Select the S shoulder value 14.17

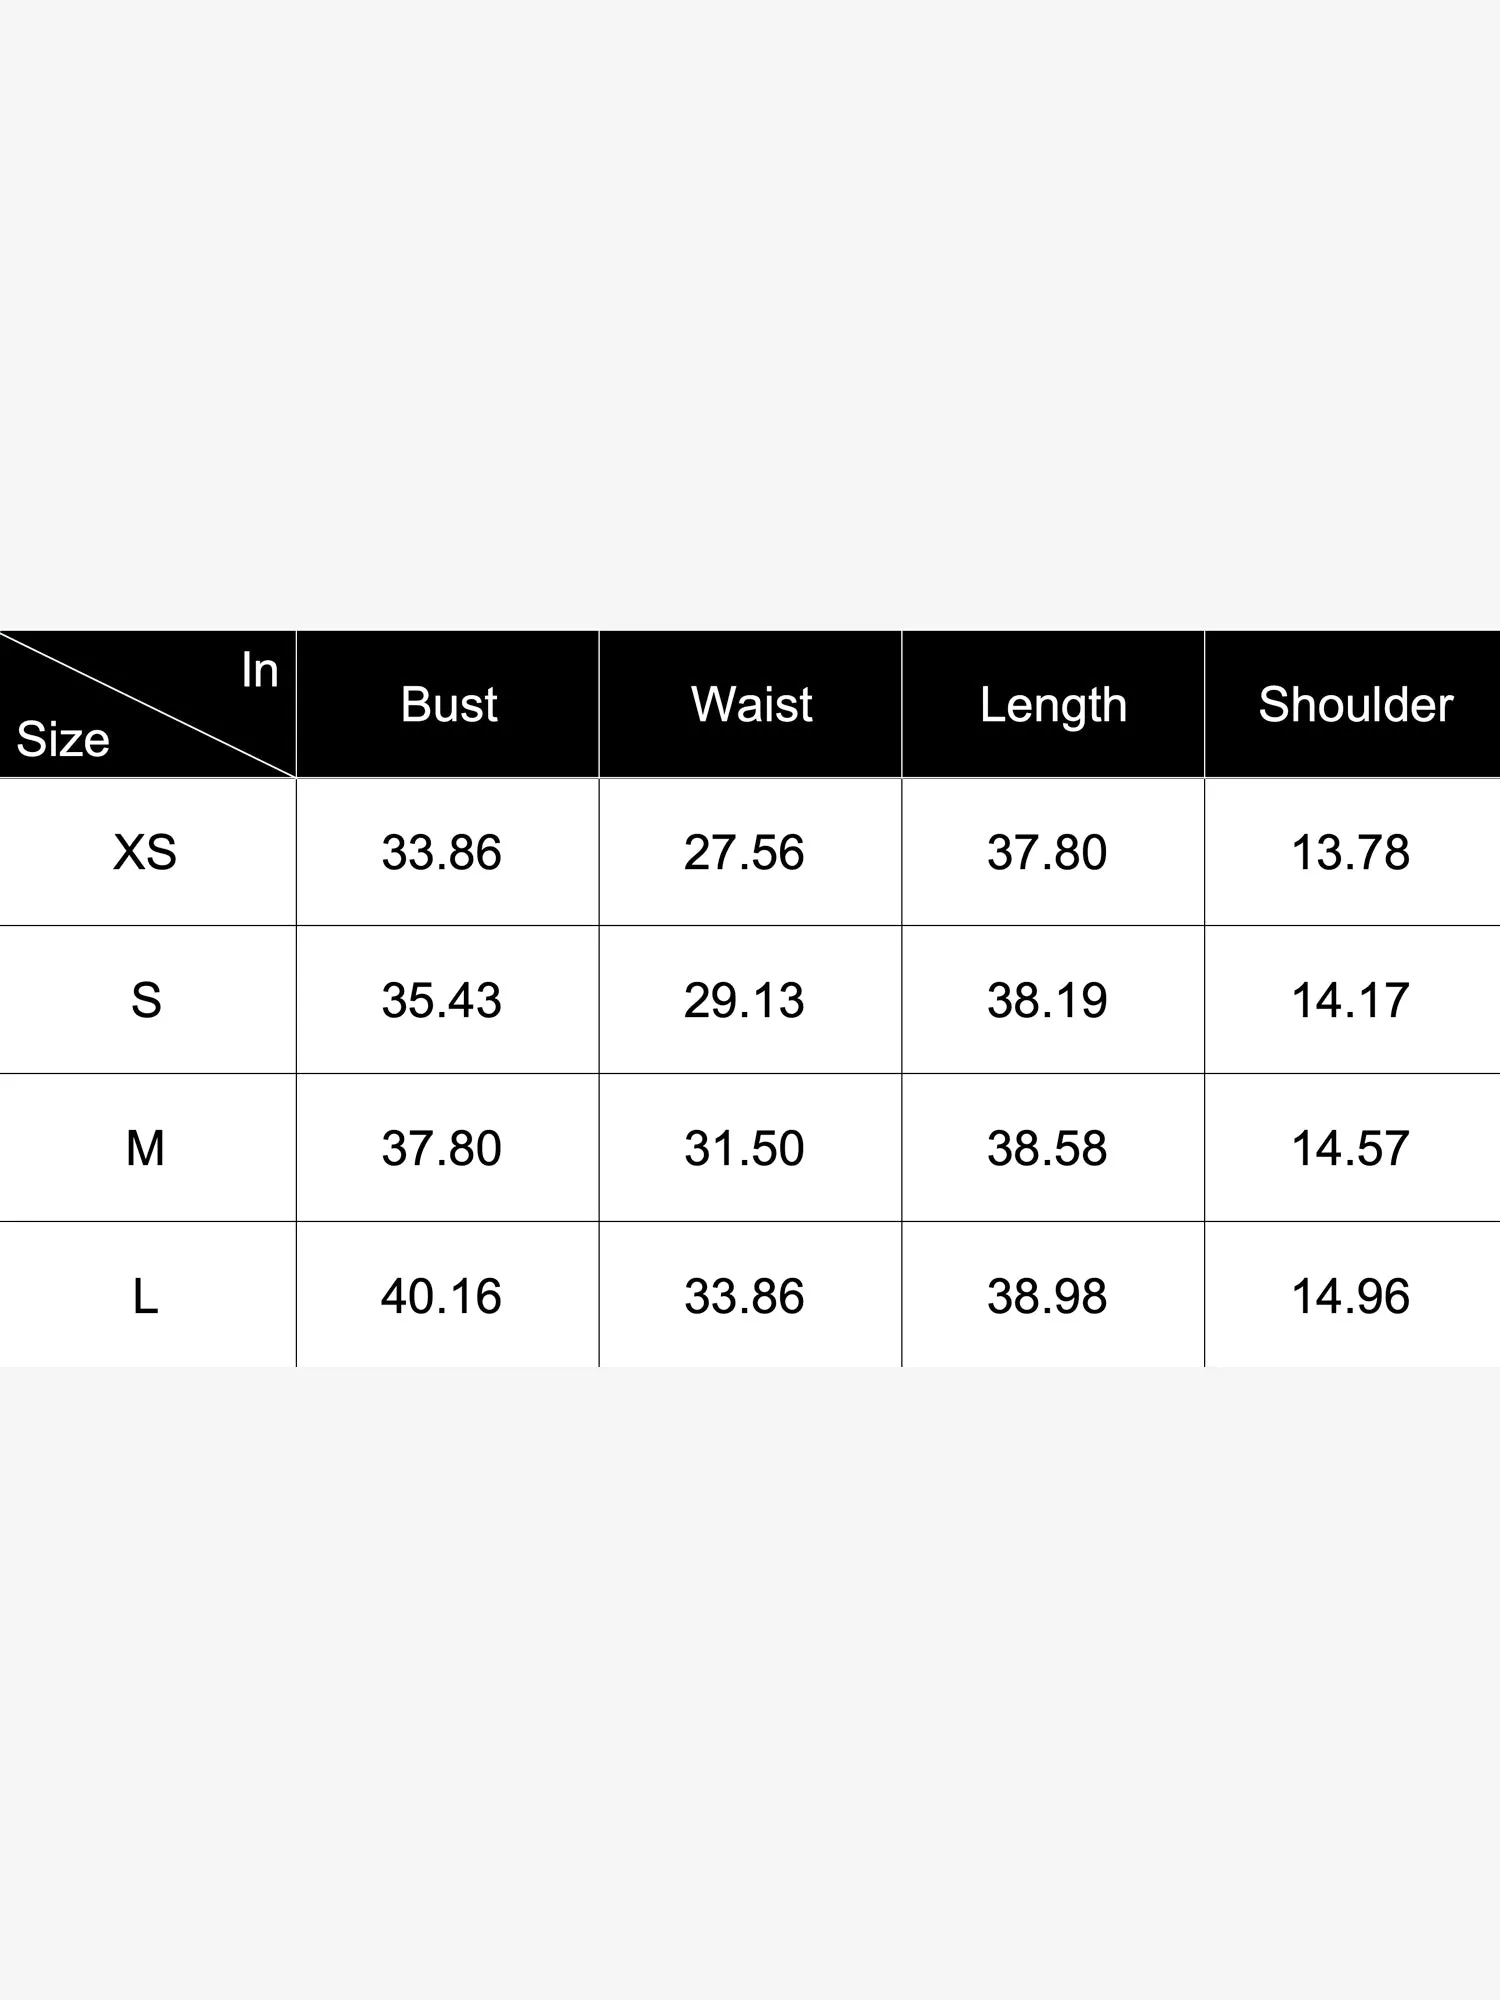1350,1000
